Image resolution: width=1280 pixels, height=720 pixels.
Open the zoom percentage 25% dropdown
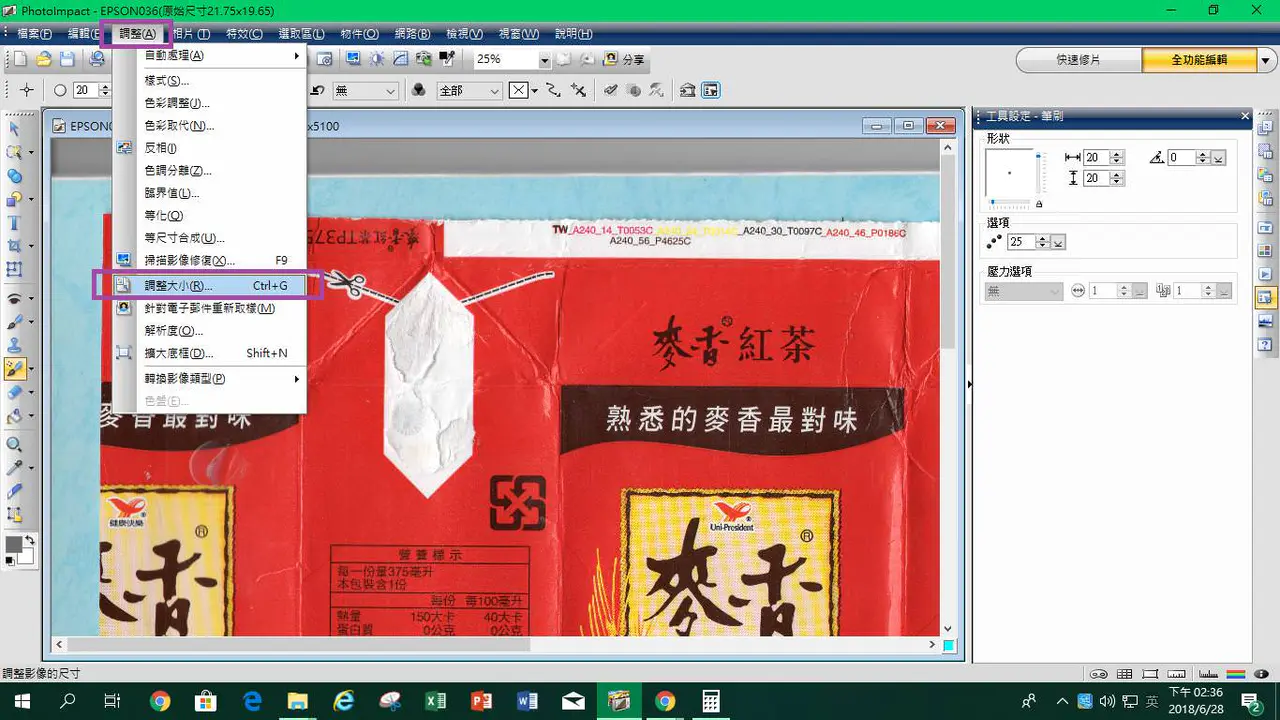coord(544,60)
